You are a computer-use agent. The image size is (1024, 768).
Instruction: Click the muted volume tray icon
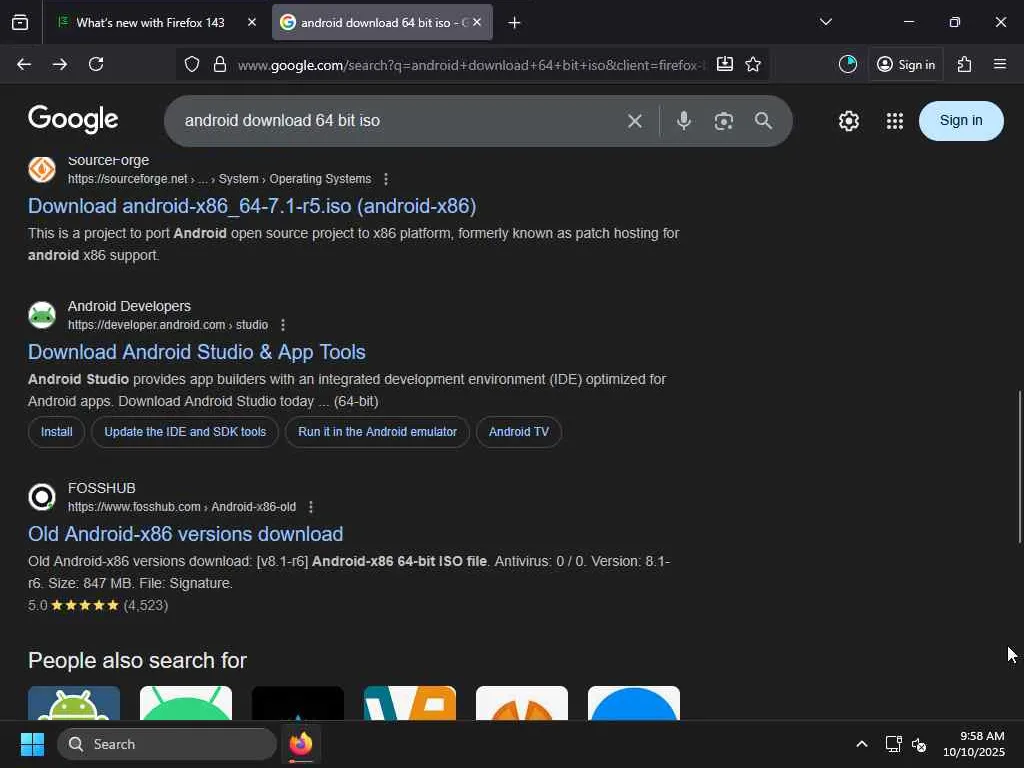pos(919,744)
